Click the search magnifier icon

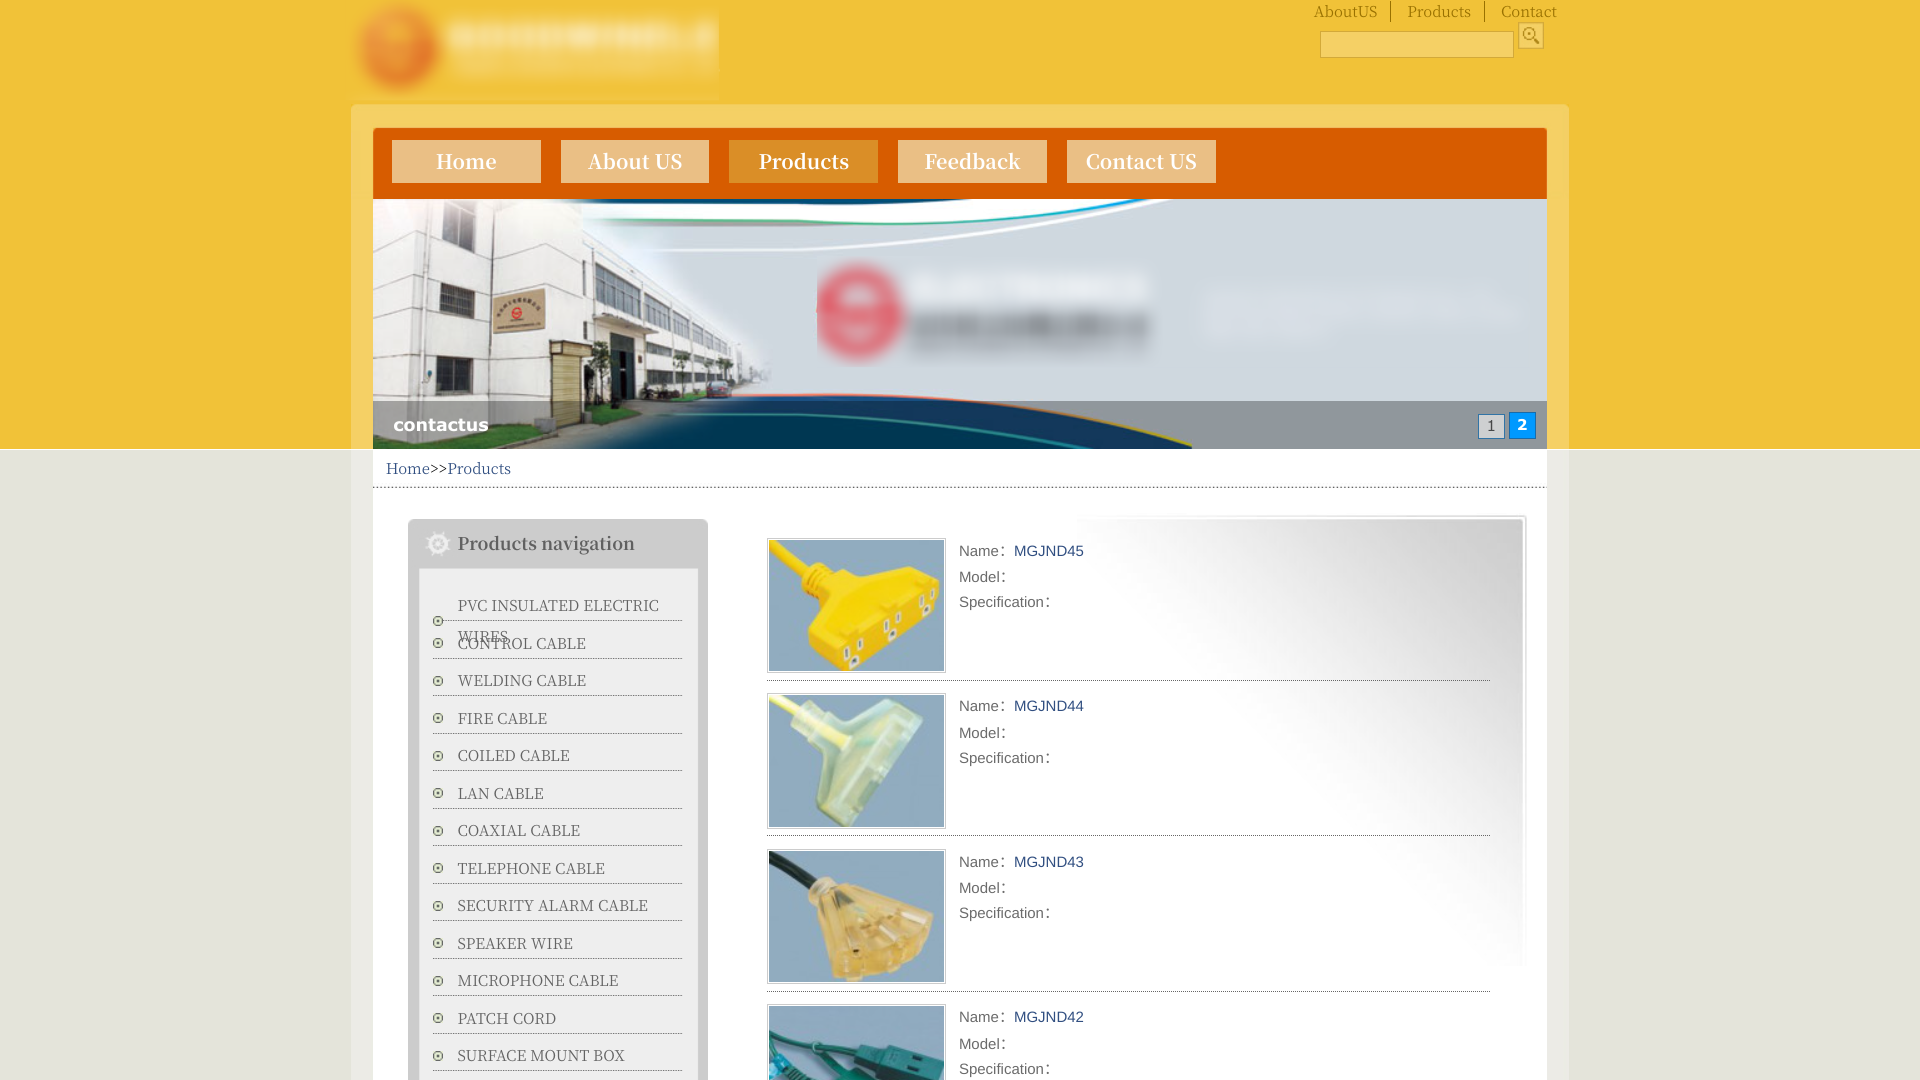(x=1530, y=36)
